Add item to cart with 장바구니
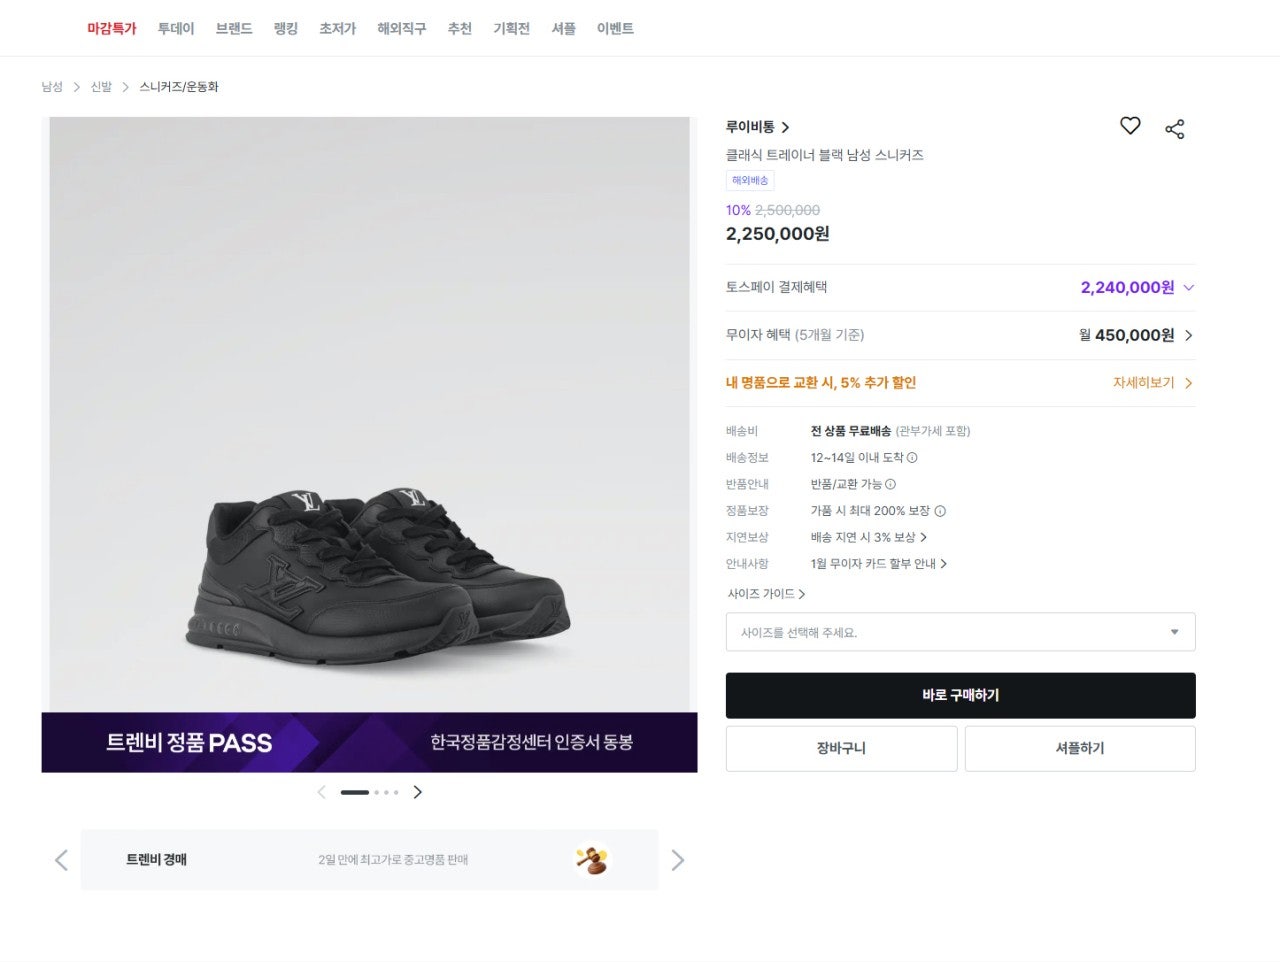 tap(841, 748)
